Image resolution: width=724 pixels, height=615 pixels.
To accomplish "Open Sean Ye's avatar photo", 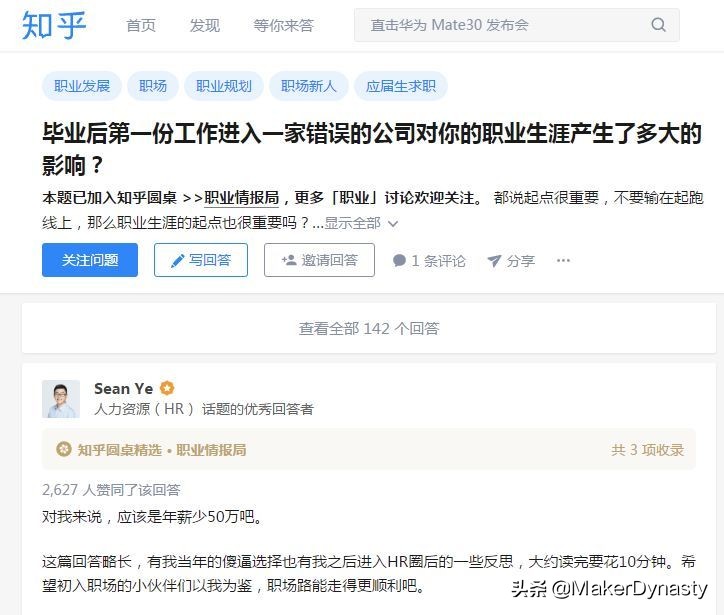I will coord(61,399).
